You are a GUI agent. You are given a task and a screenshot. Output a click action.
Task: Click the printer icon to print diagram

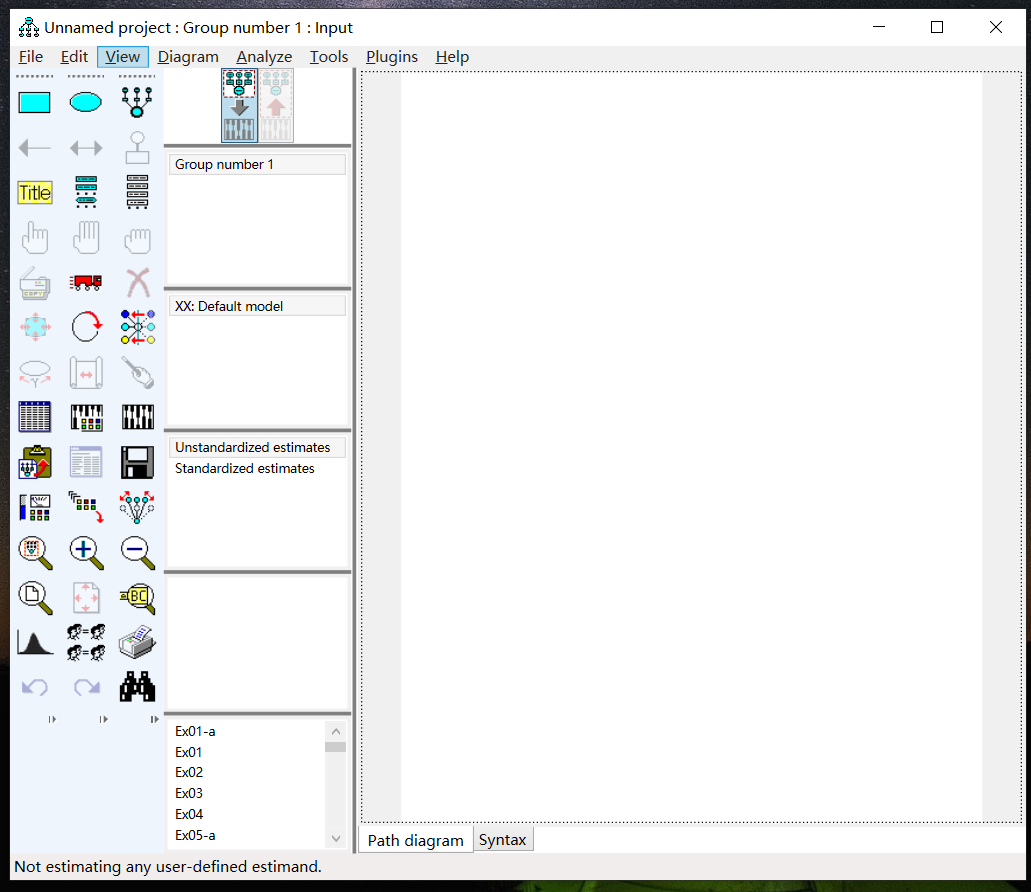(x=137, y=643)
